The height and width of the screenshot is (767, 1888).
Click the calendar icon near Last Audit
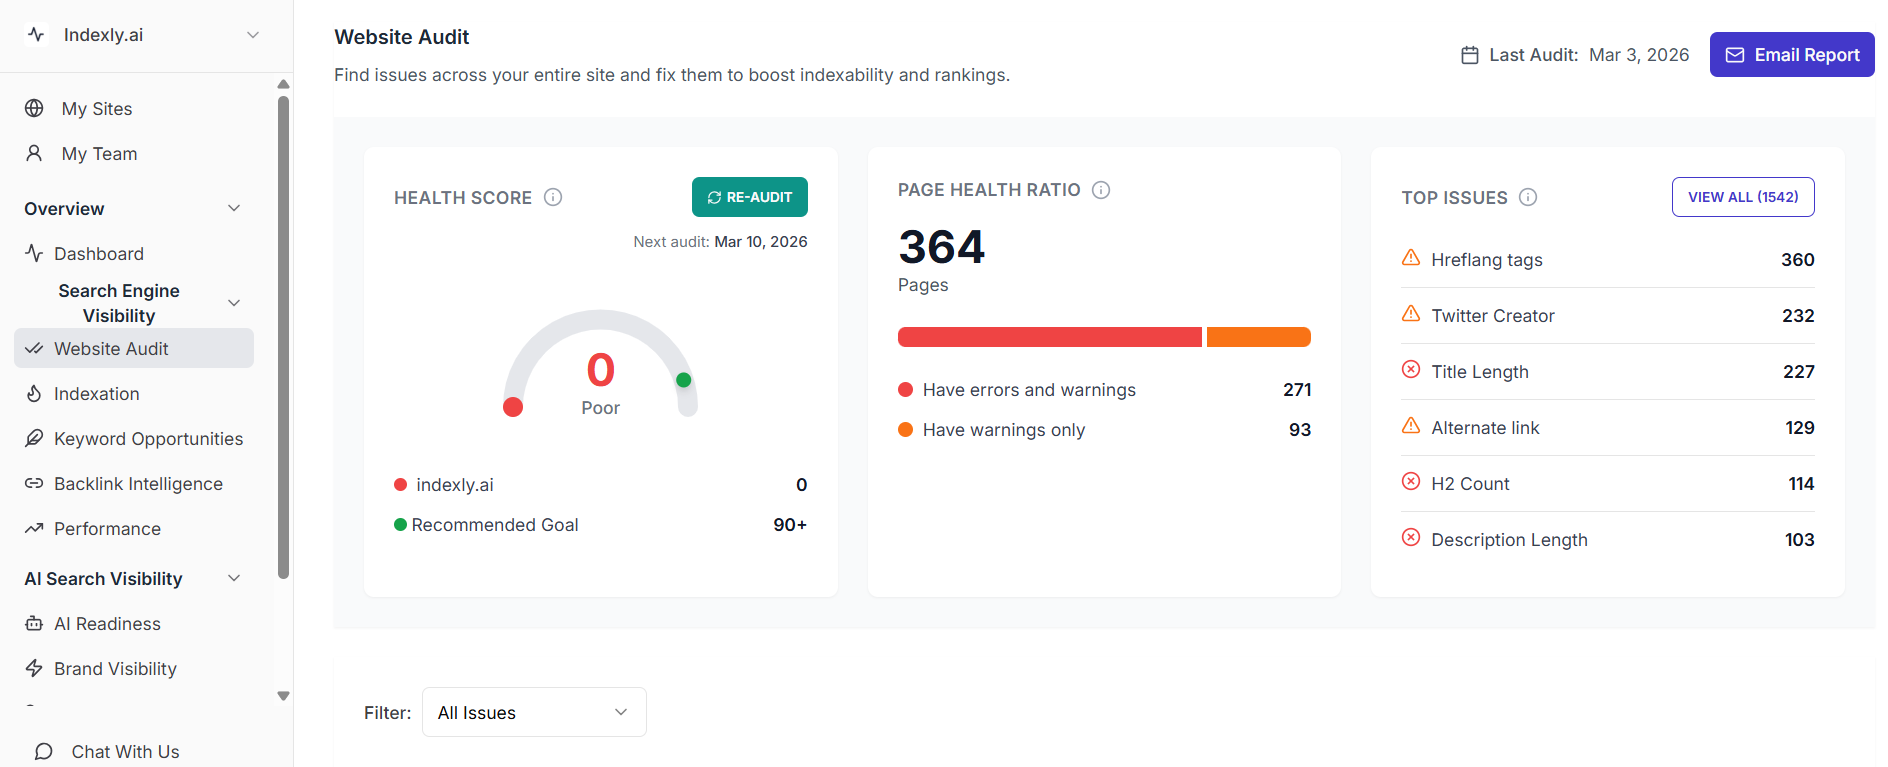click(x=1469, y=55)
